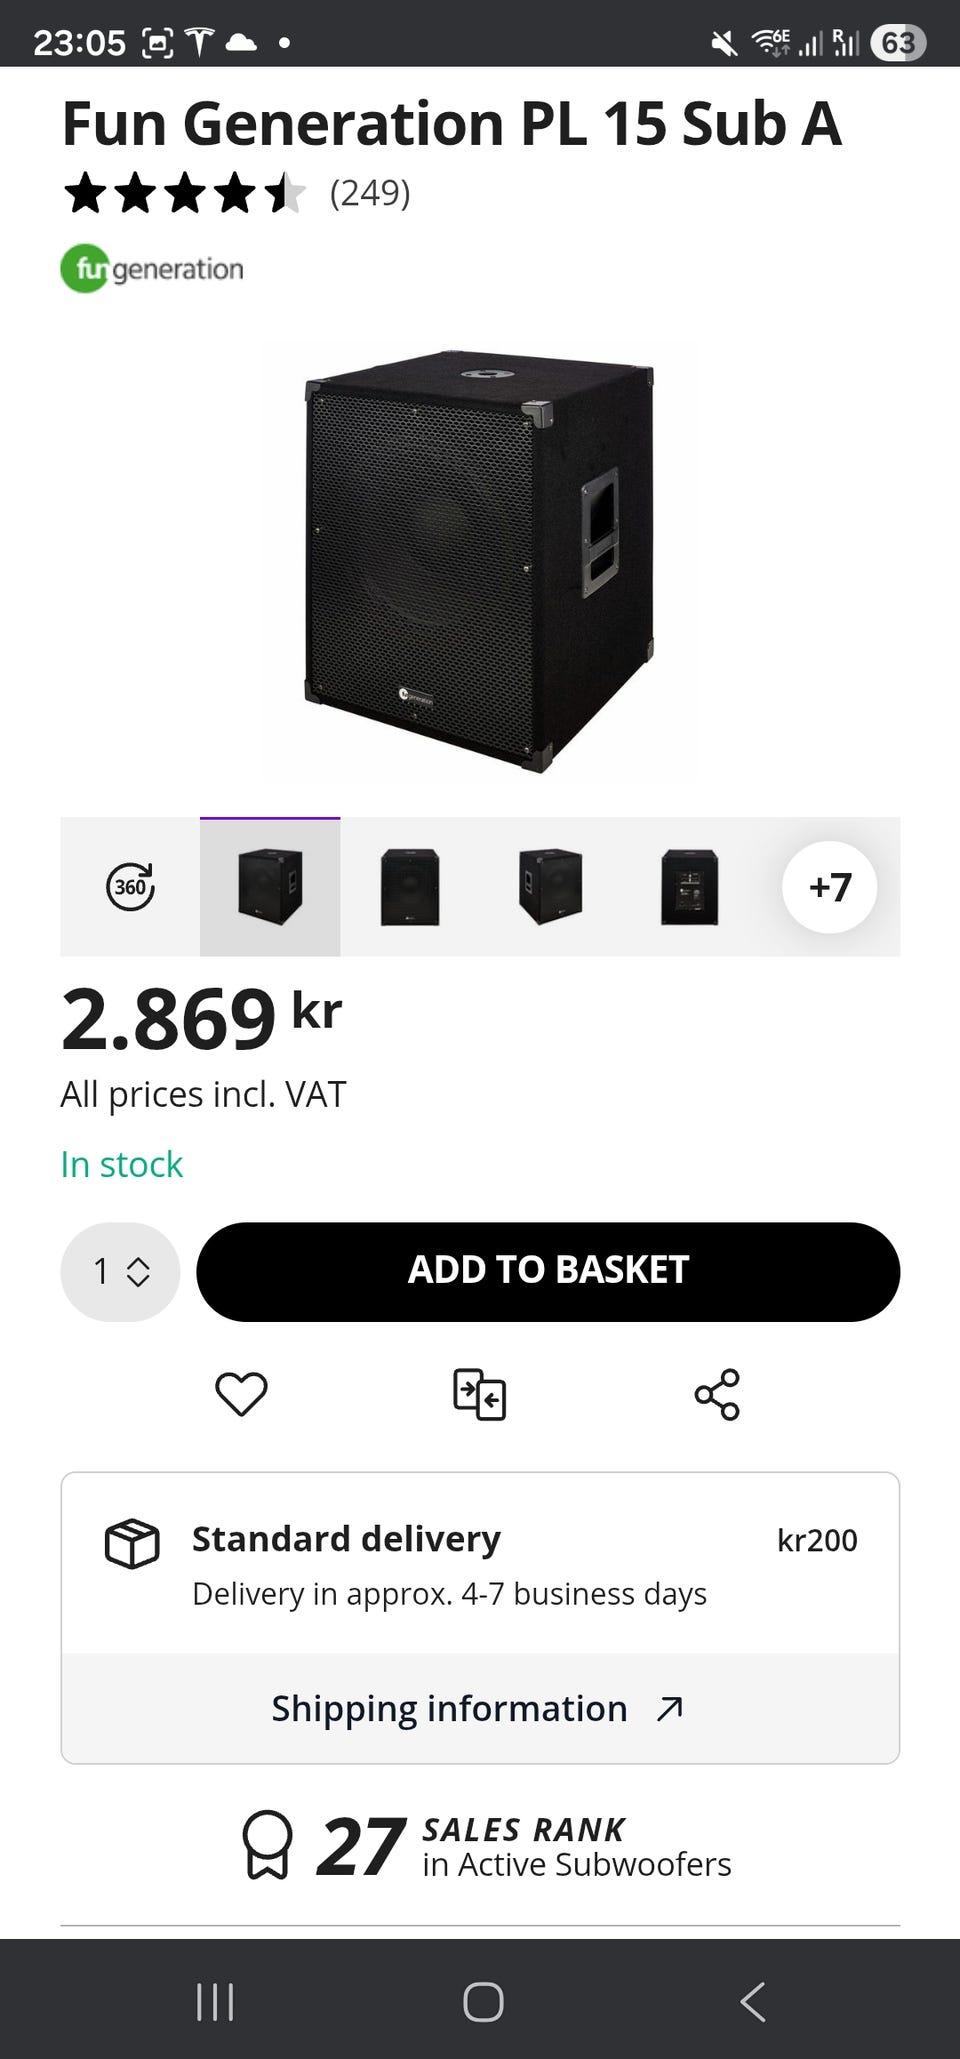This screenshot has height=2059, width=960.
Task: Add product to wishlist with heart icon
Action: [x=241, y=1393]
